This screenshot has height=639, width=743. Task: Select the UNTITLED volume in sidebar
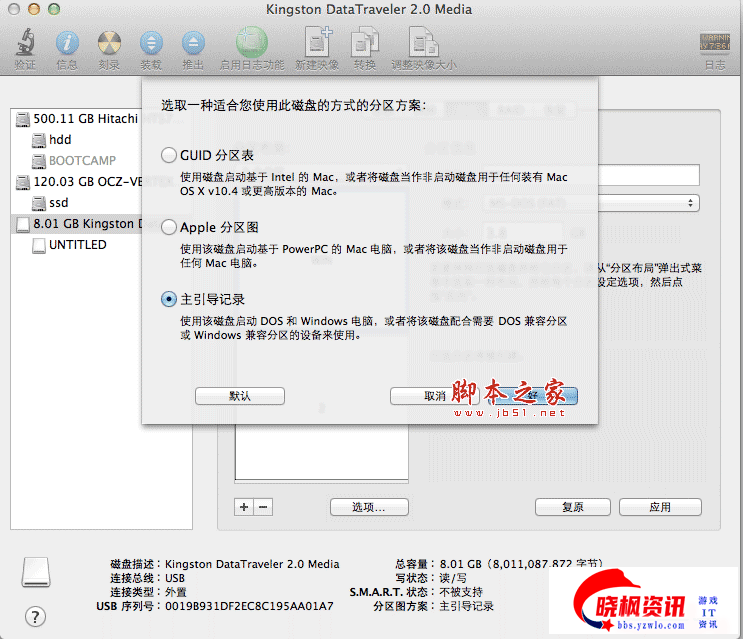(77, 245)
